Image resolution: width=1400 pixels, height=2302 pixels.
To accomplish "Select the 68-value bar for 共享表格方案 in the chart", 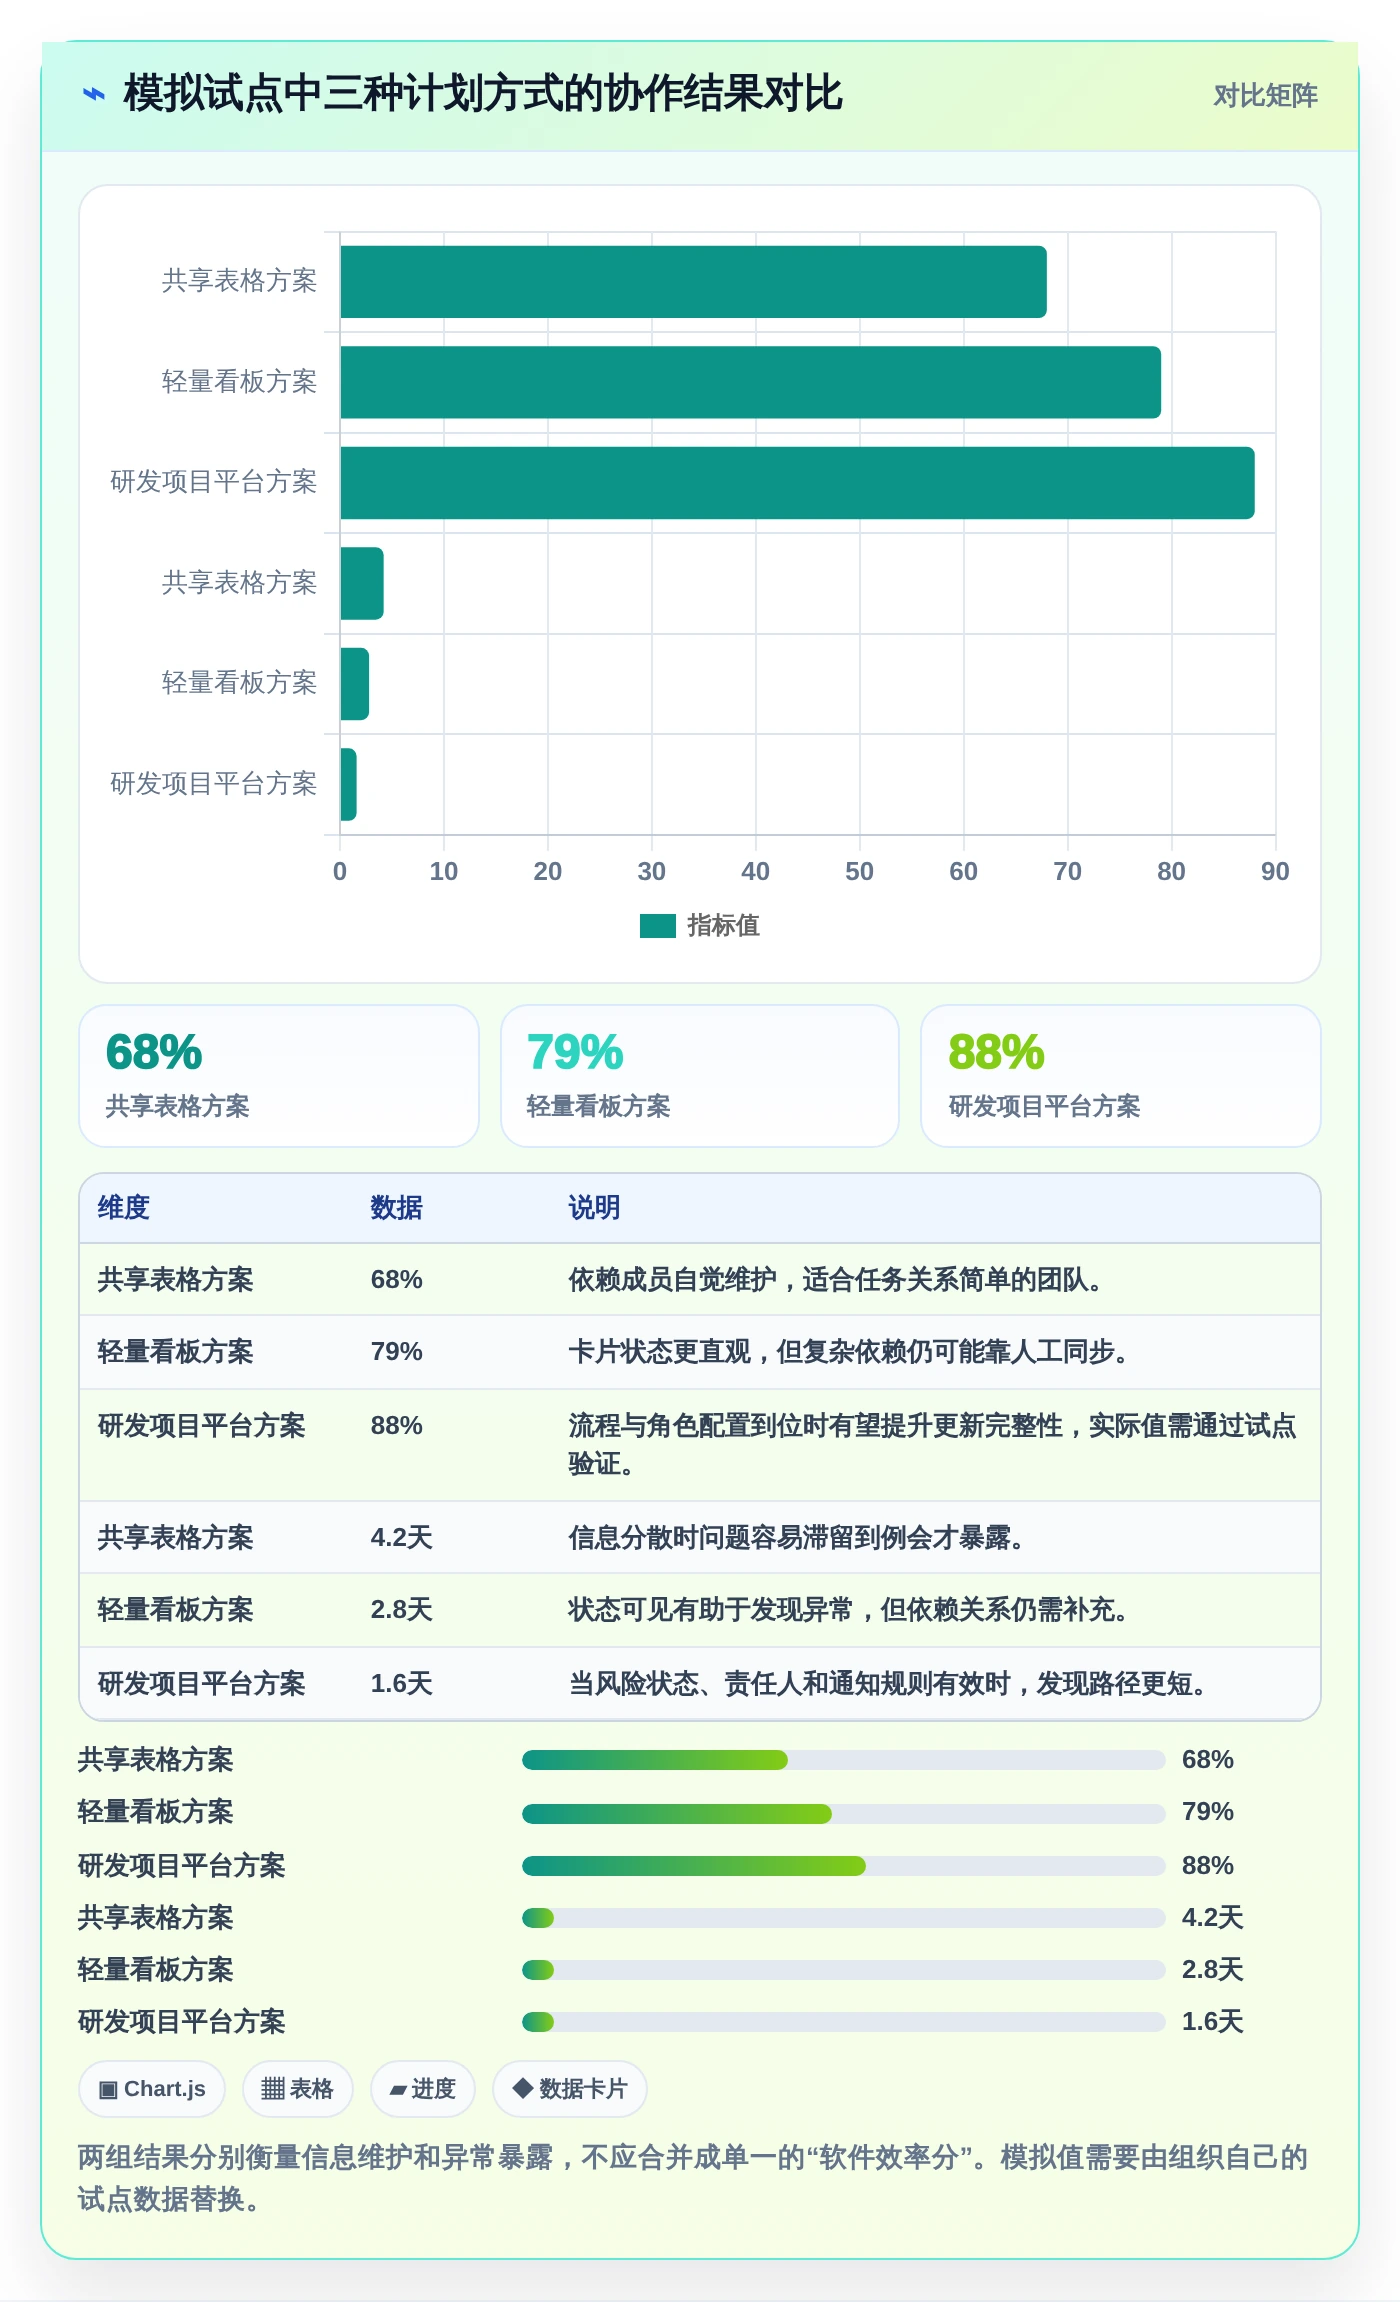I will pyautogui.click(x=693, y=282).
